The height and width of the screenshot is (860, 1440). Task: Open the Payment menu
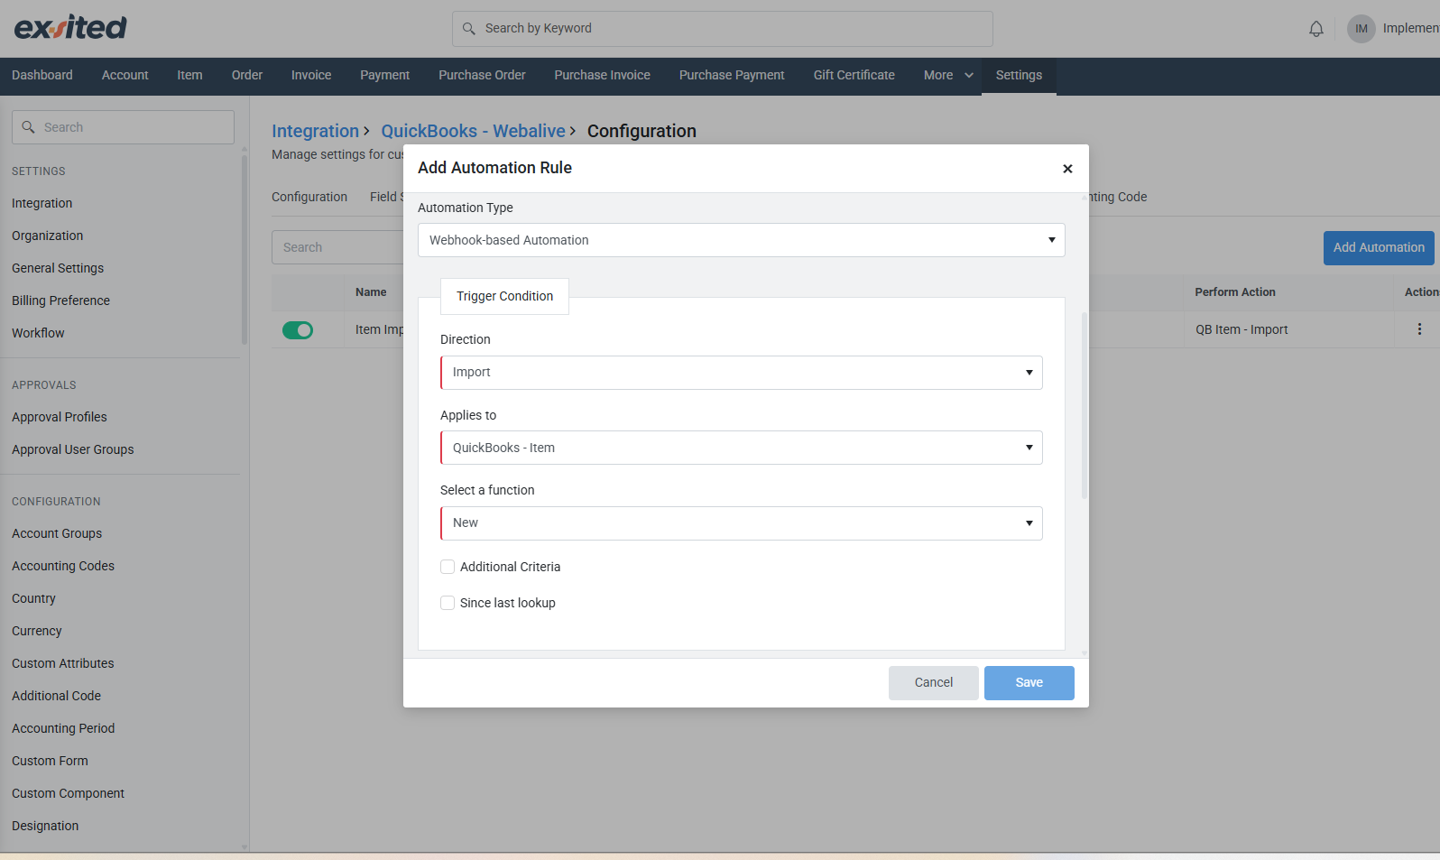(x=385, y=76)
